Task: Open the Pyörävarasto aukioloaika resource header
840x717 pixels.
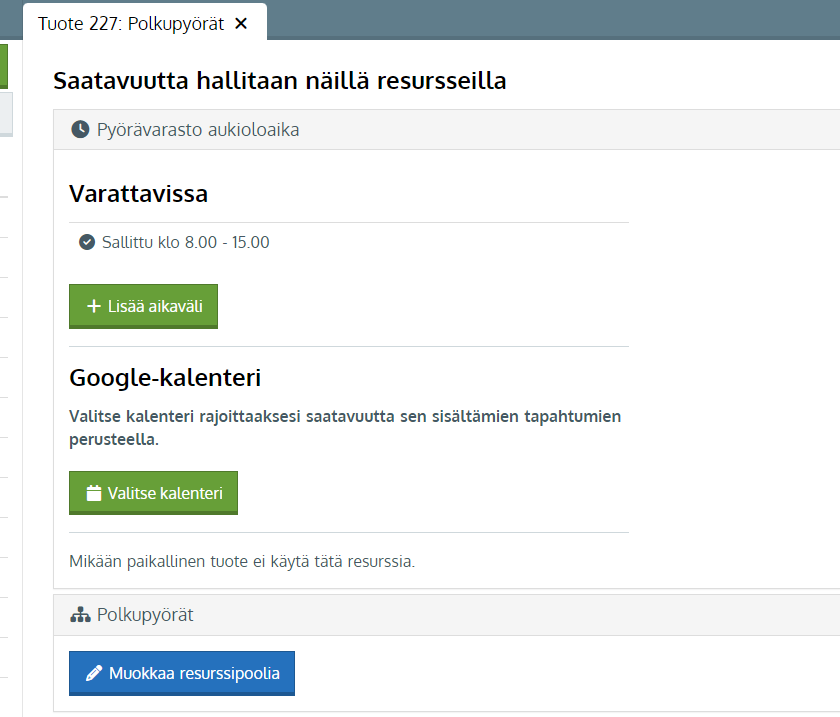Action: click(447, 130)
